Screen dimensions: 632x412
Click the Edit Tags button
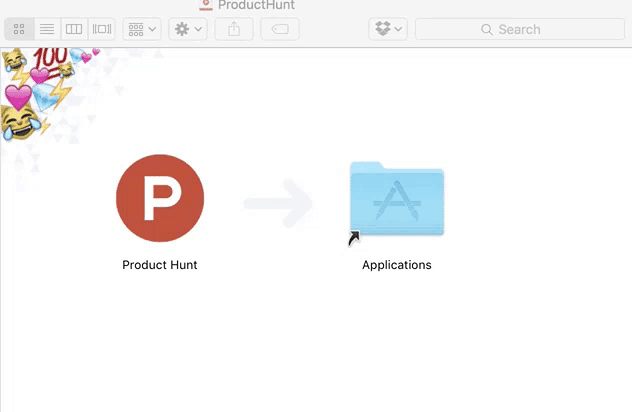point(280,29)
